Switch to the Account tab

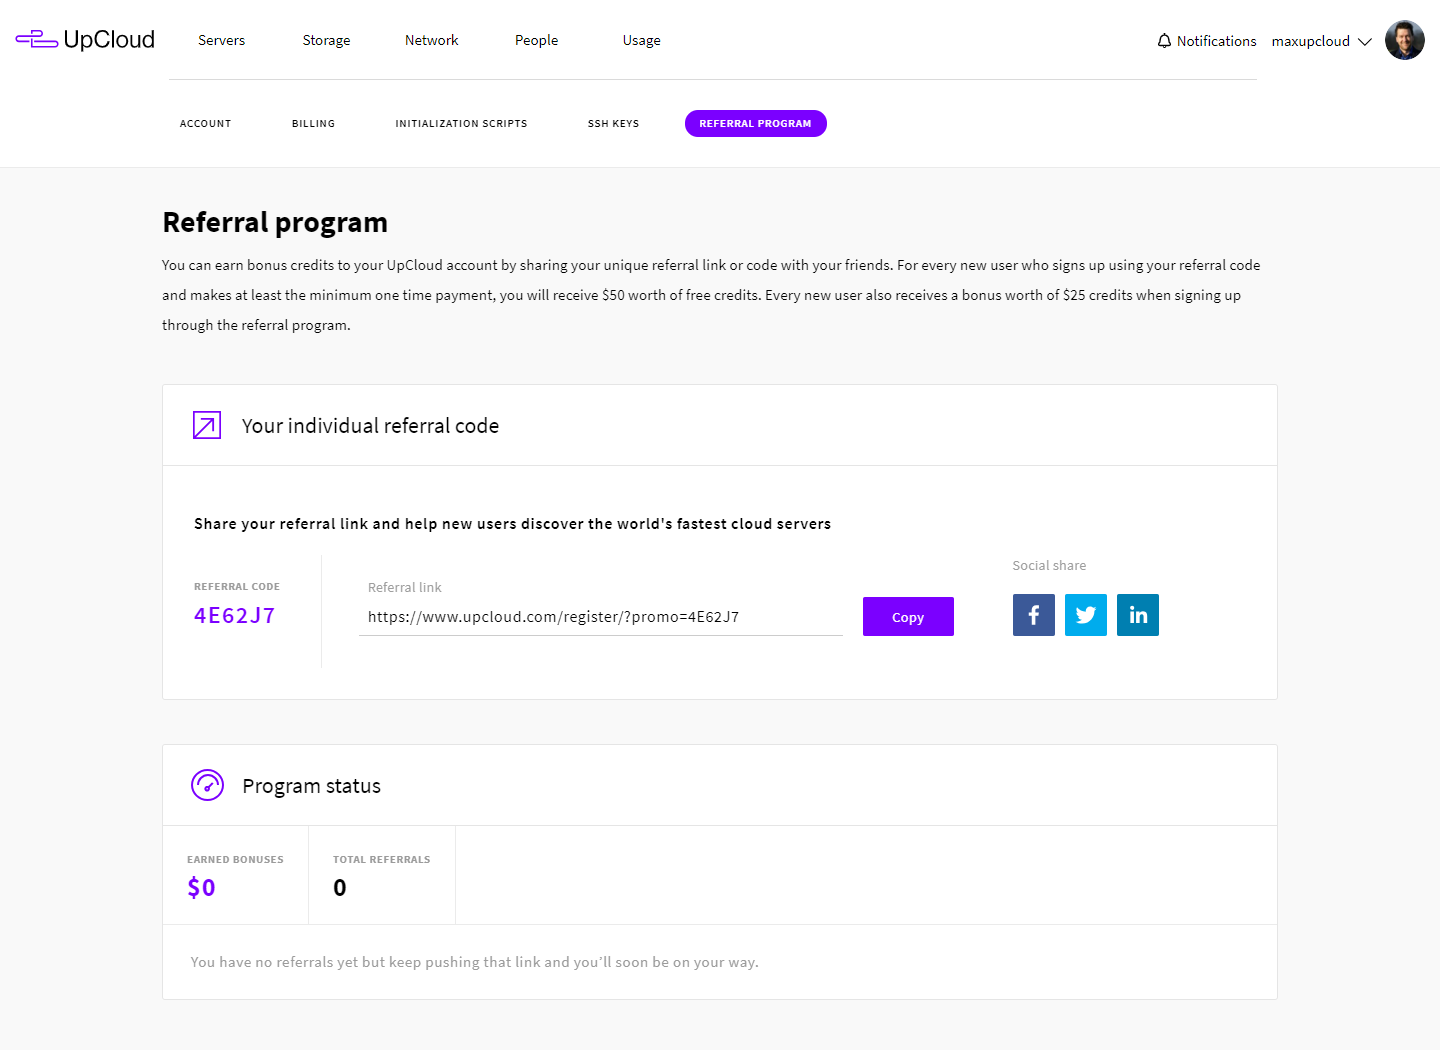[x=205, y=124]
